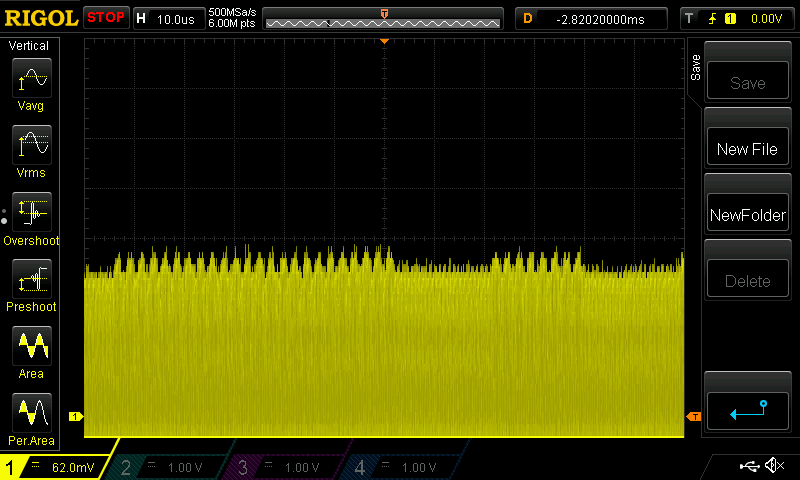Viewport: 800px width, 480px height.
Task: Enable channel 4 tab
Action: pos(403,467)
